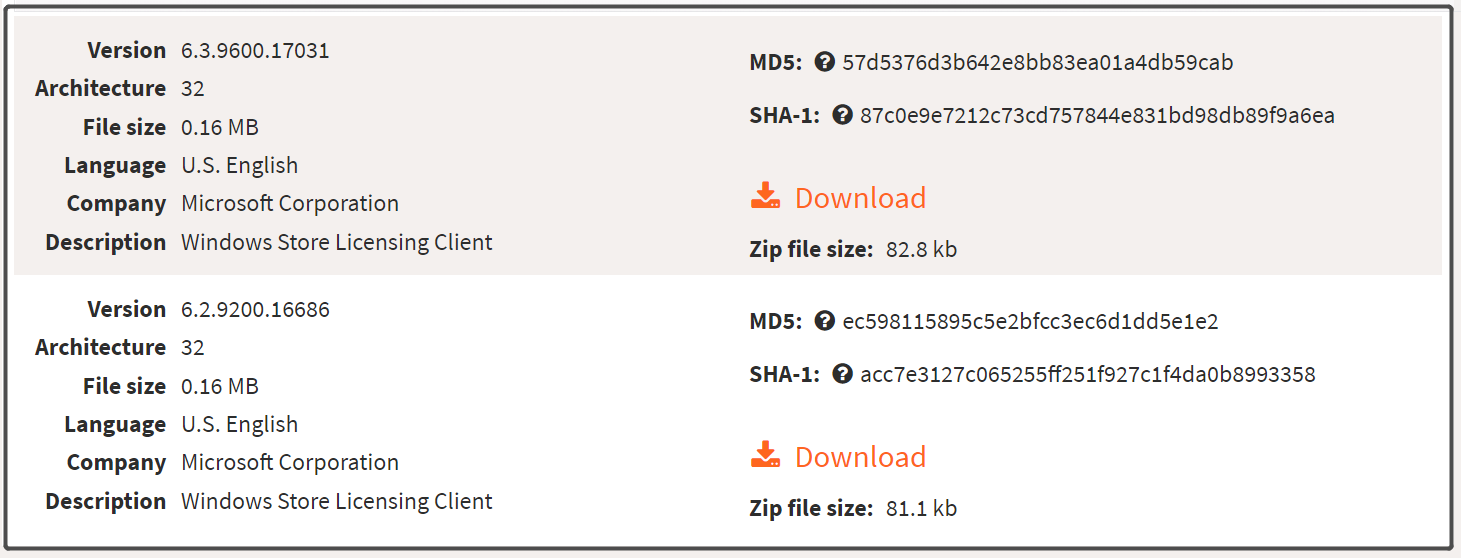Open the Download link for version 6.3.9600.17031
The image size is (1461, 558).
pyautogui.click(x=860, y=197)
